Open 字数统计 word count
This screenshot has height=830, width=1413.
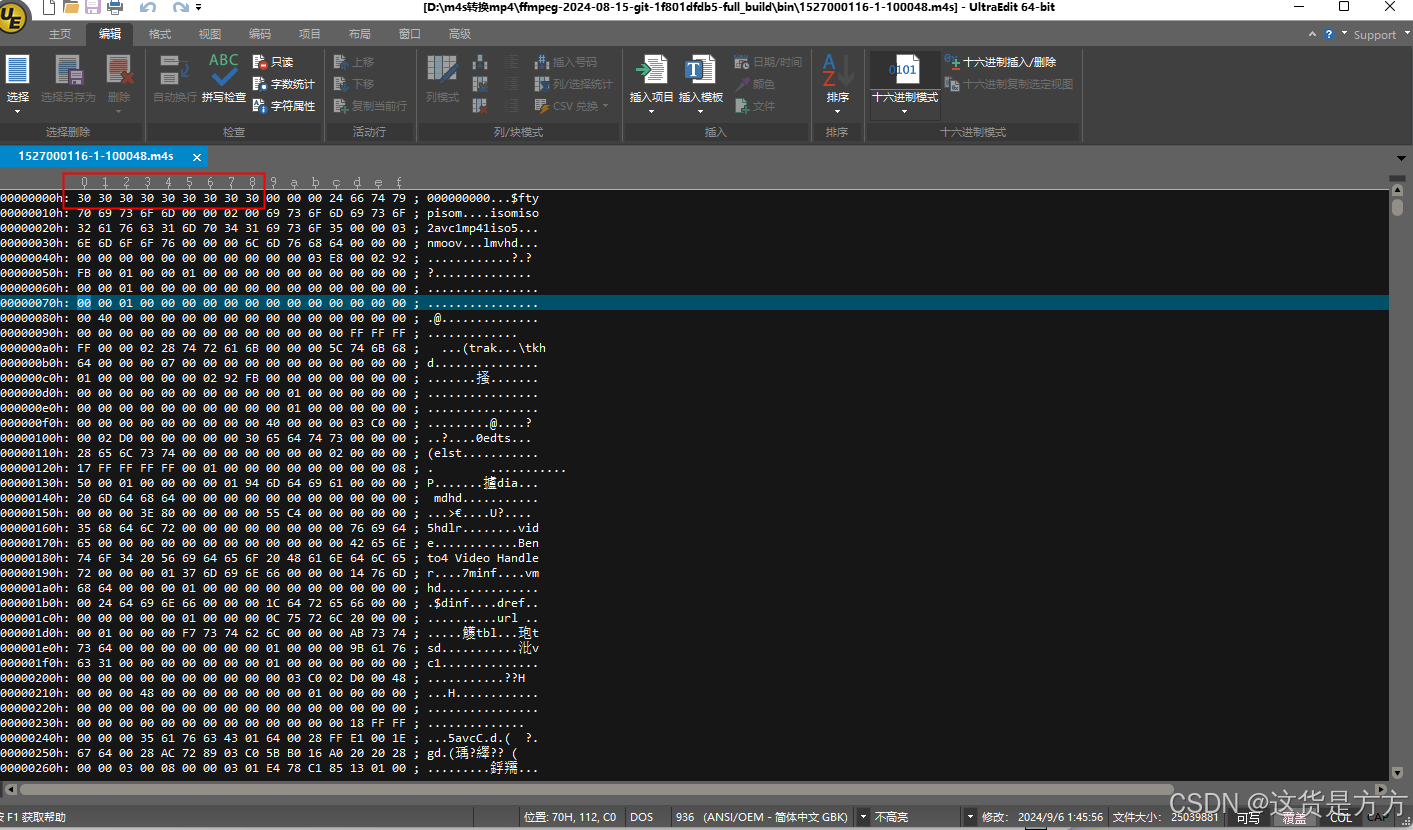point(284,84)
